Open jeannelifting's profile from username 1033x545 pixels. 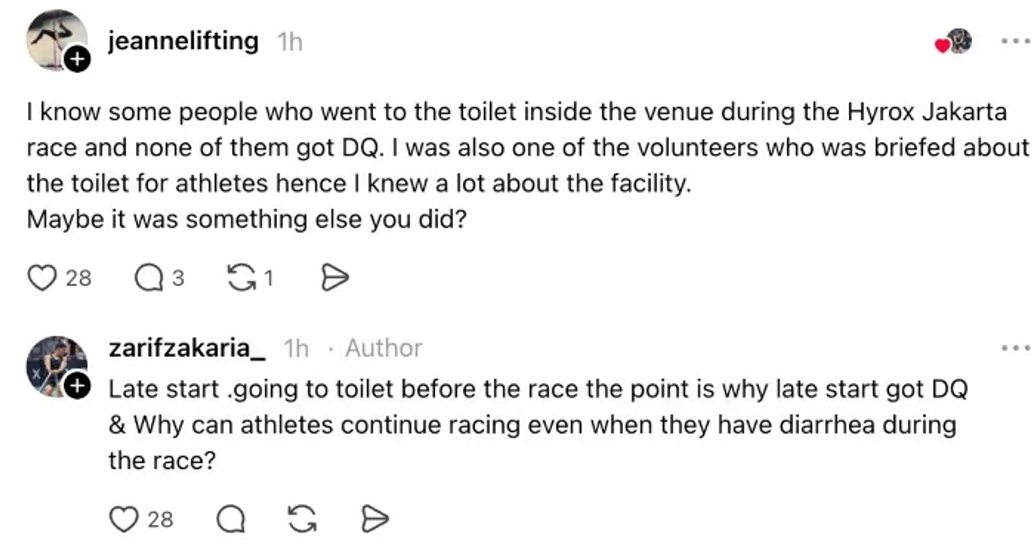coord(183,41)
